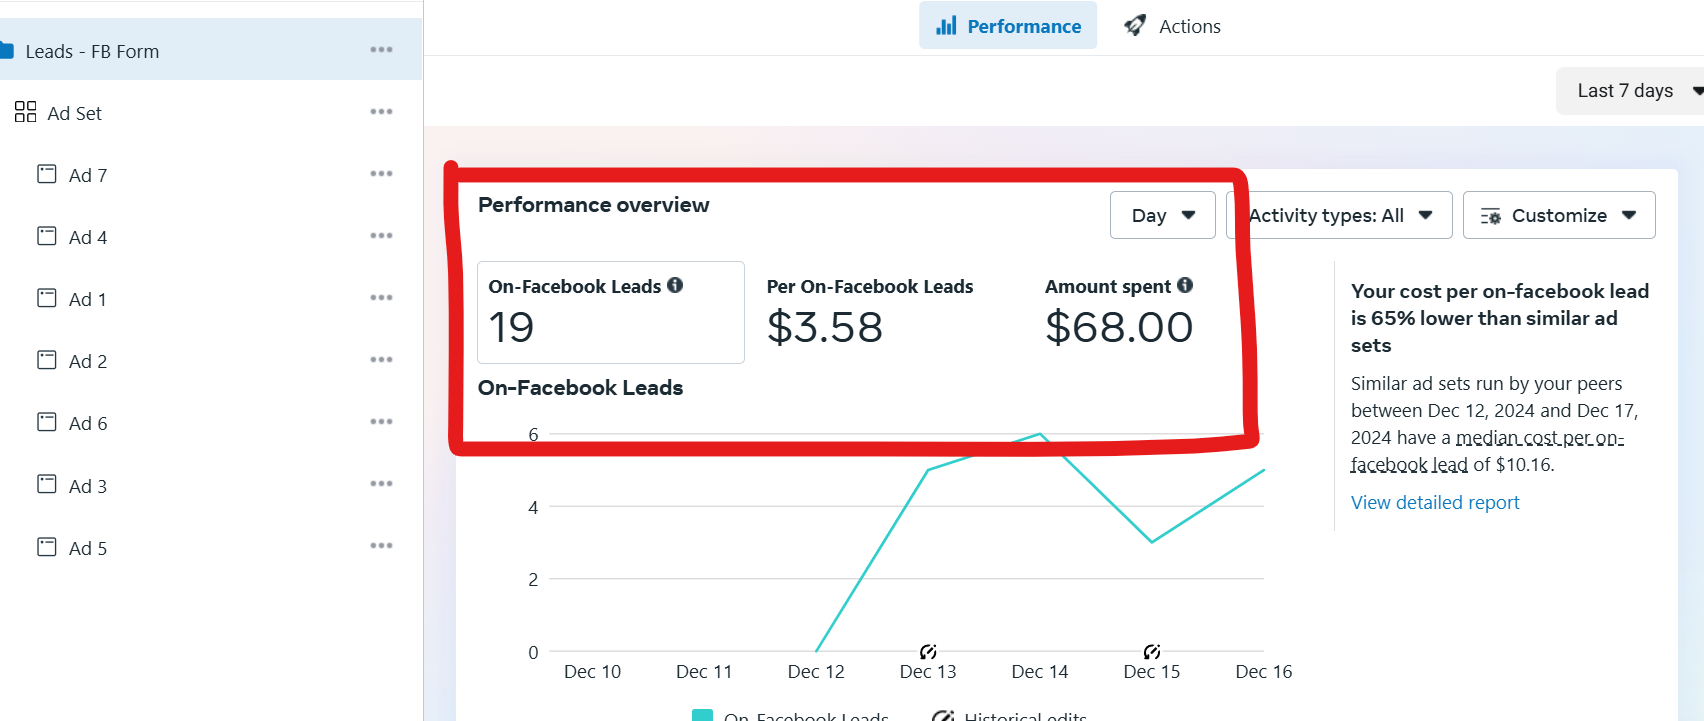Open the three-dot menu for Ad Set
Image resolution: width=1704 pixels, height=721 pixels.
click(x=381, y=112)
